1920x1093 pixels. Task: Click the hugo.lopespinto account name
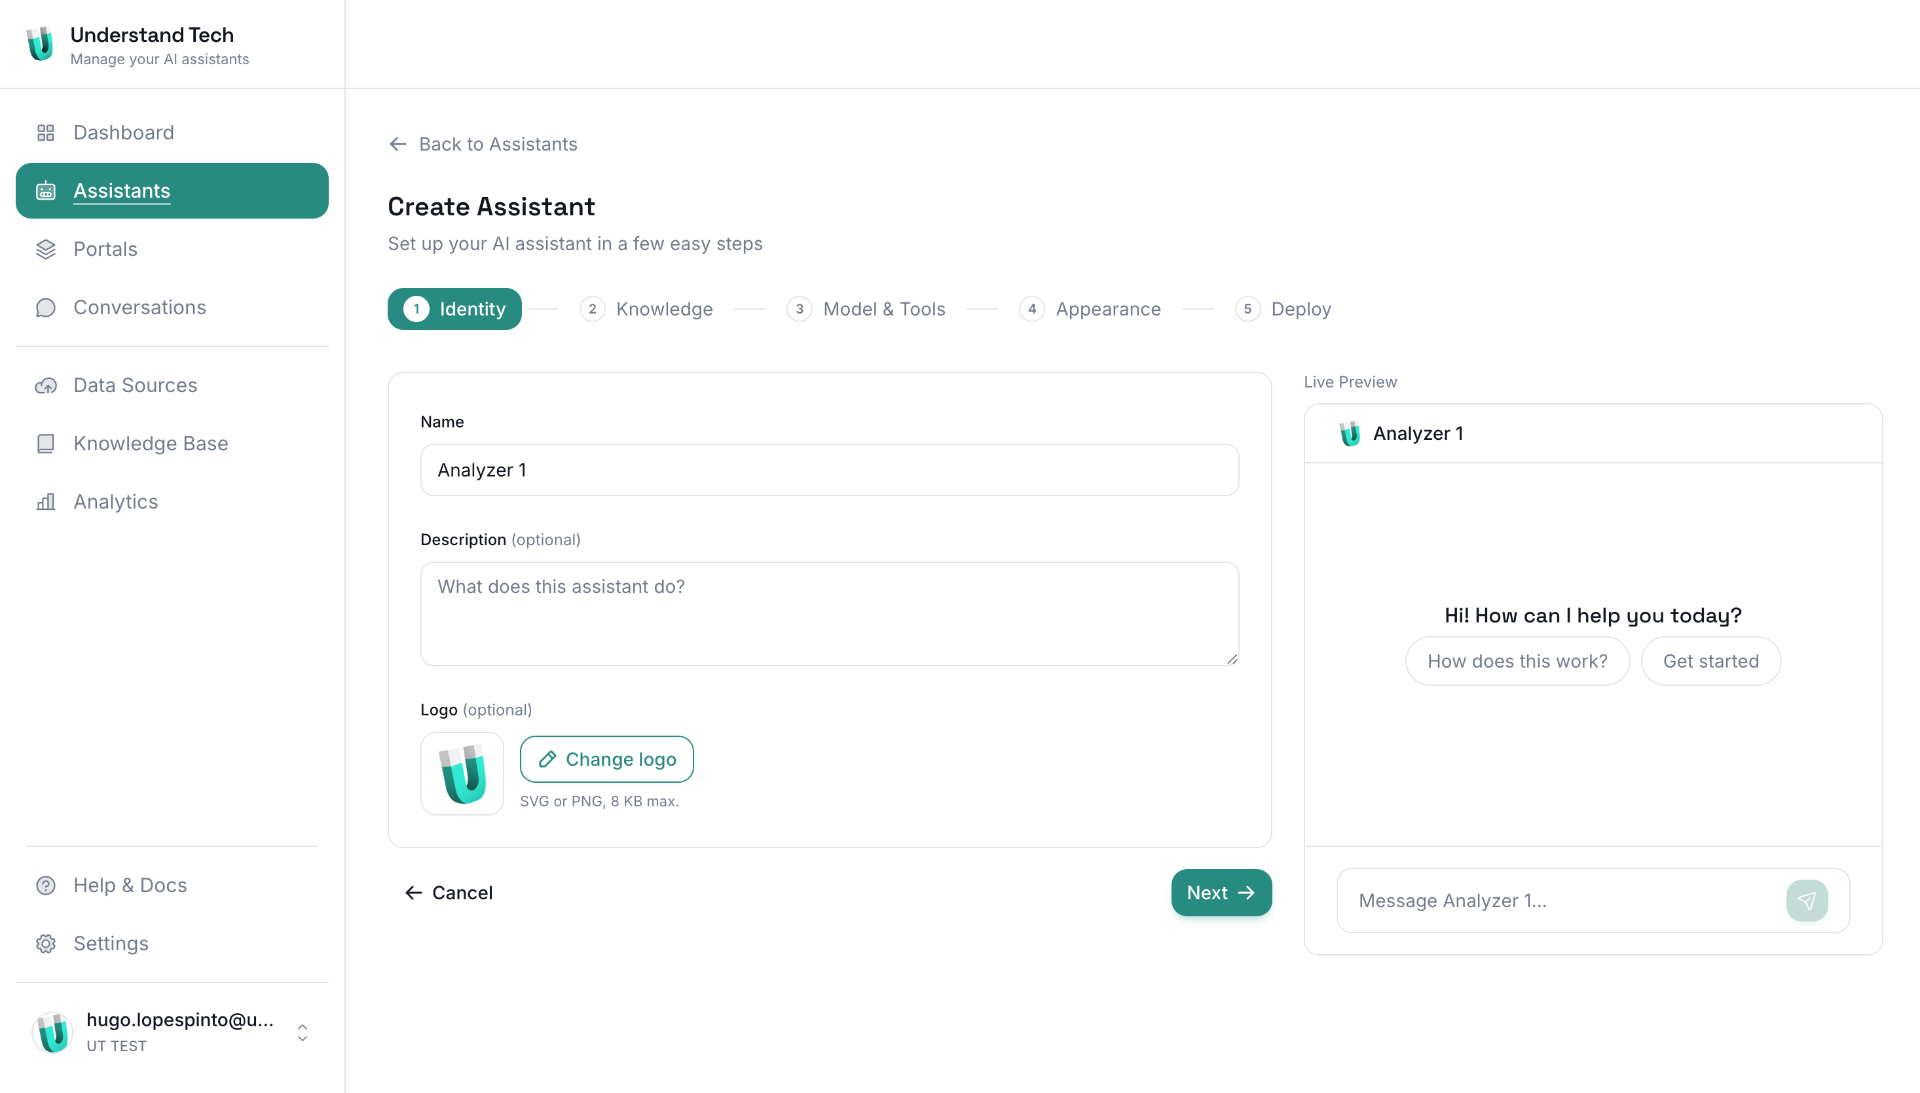(180, 1020)
